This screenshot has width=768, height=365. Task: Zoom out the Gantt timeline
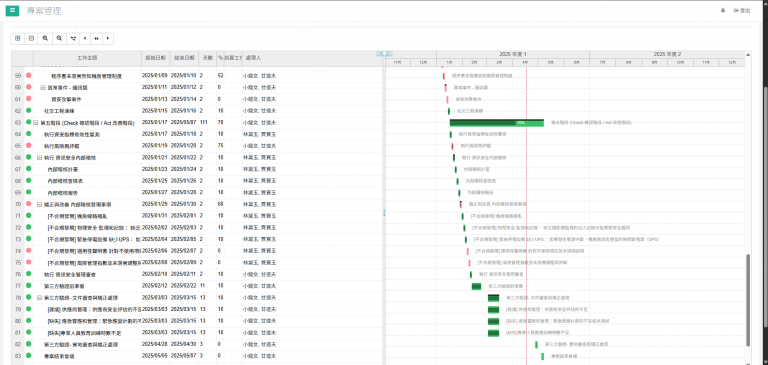[59, 38]
